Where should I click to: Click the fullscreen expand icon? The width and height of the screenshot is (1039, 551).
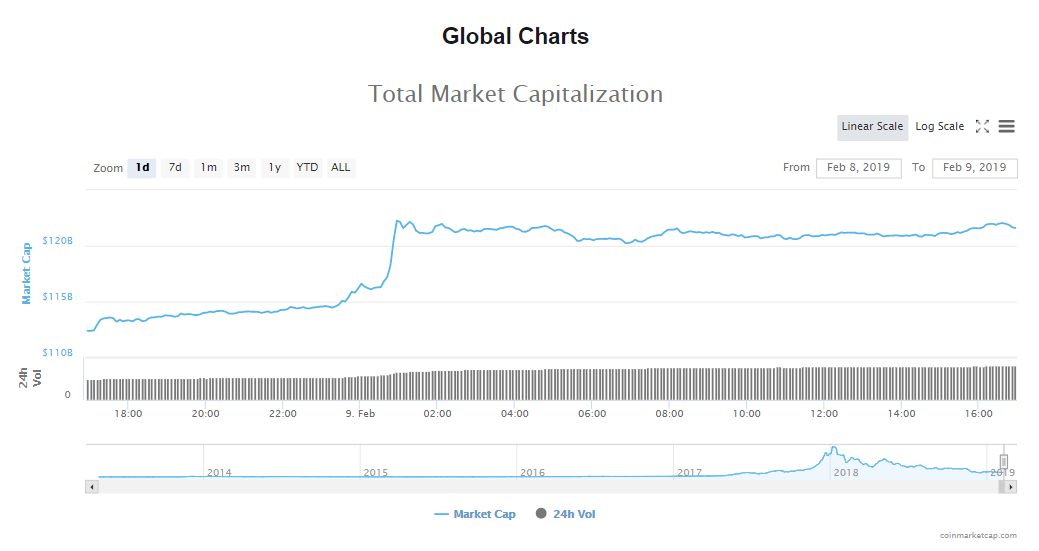click(x=982, y=126)
